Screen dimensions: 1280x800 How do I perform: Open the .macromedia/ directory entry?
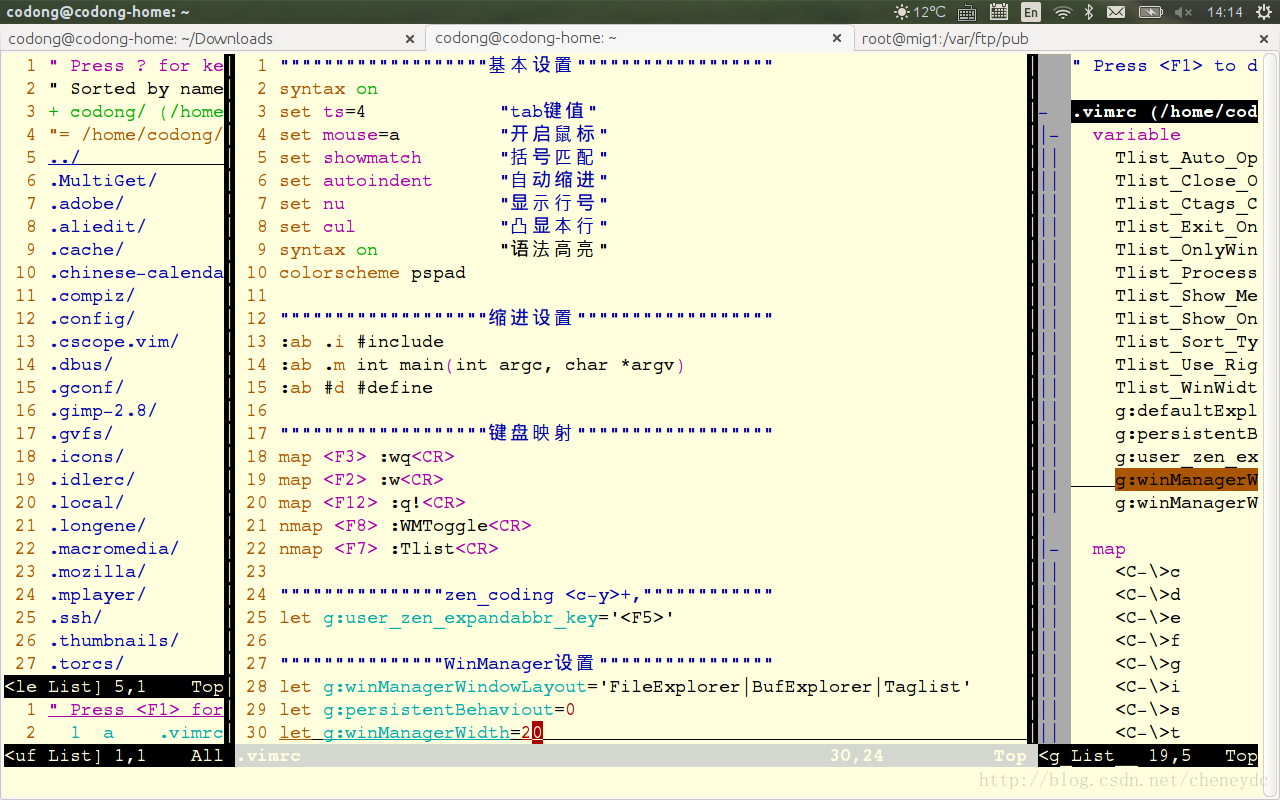coord(114,549)
